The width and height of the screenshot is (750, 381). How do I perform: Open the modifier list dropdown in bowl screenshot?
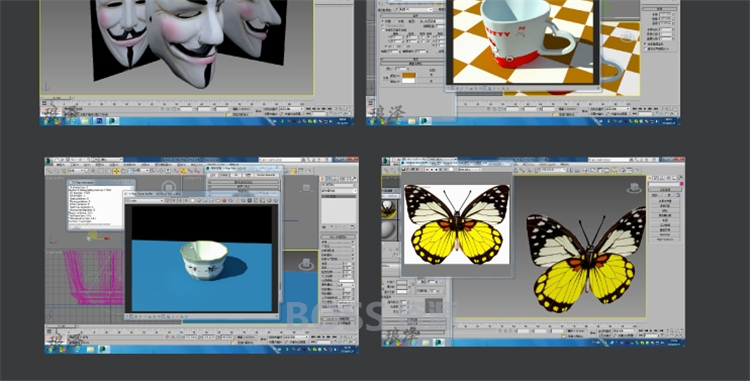click(x=339, y=191)
